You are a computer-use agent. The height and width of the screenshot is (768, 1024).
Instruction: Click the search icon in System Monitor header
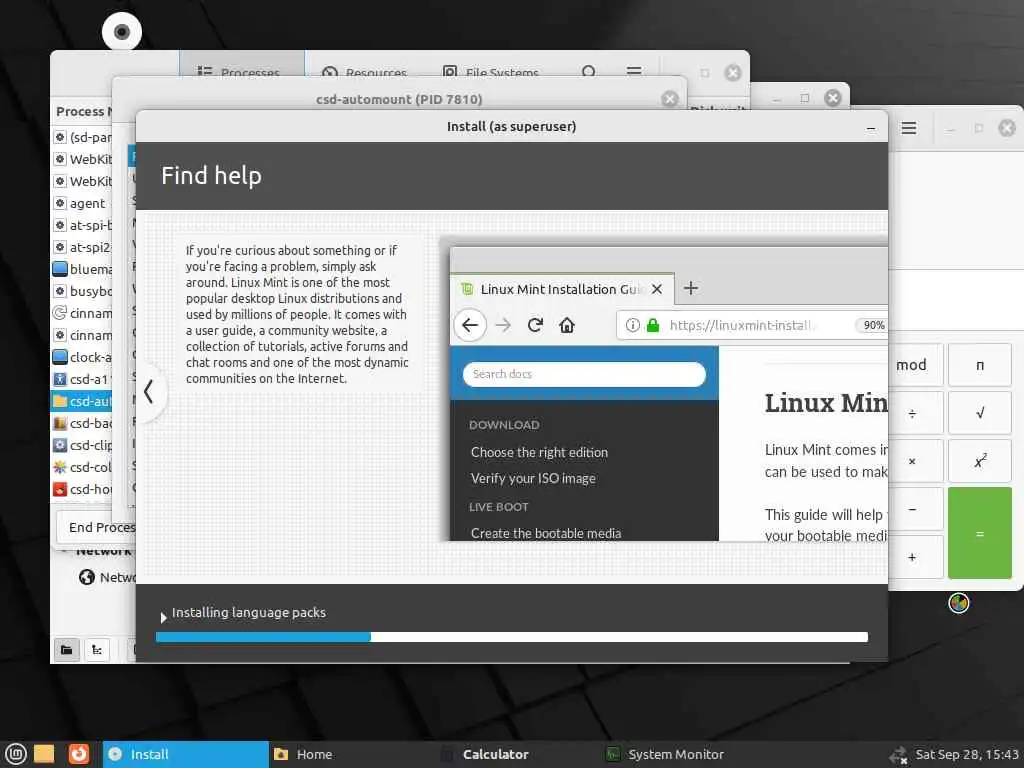(x=588, y=71)
